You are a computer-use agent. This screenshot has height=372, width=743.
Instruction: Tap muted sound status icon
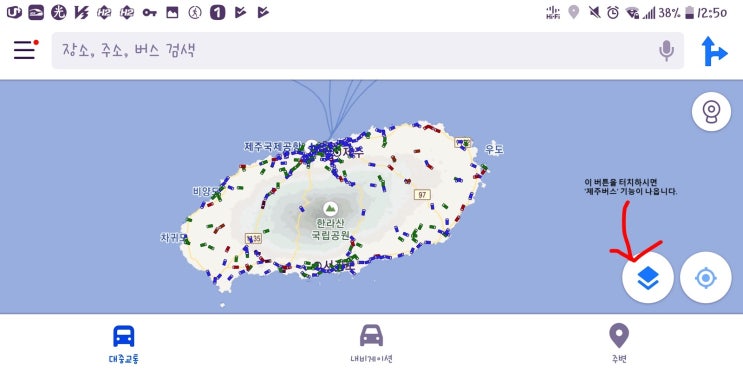594,13
